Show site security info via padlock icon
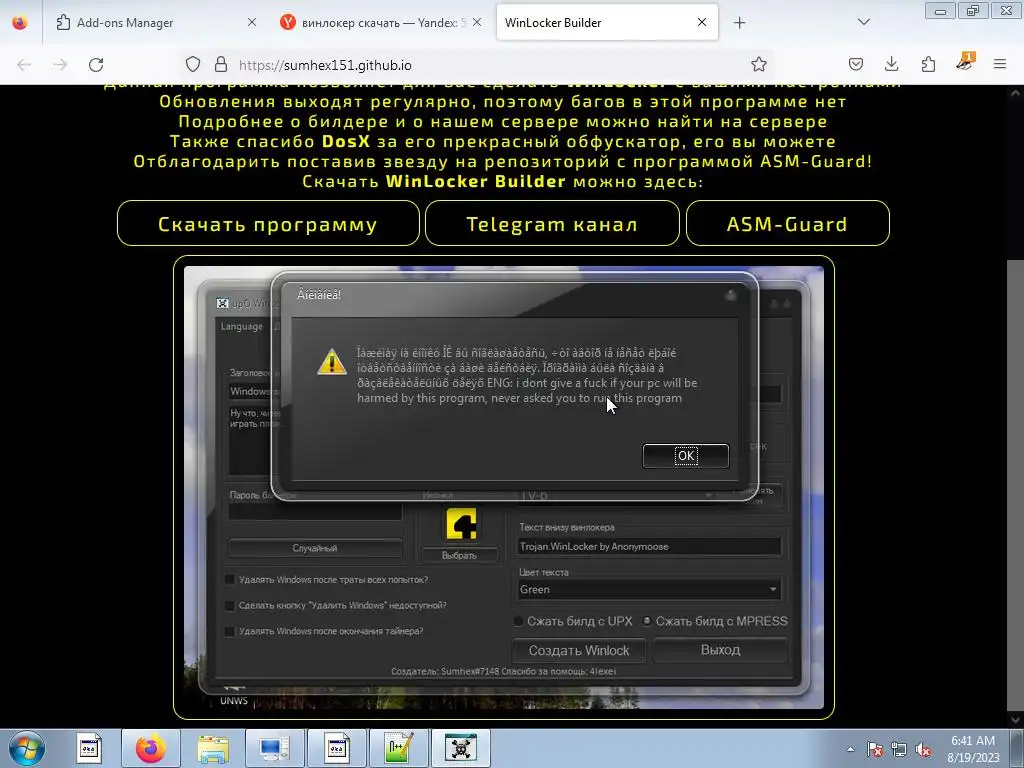 pos(221,65)
